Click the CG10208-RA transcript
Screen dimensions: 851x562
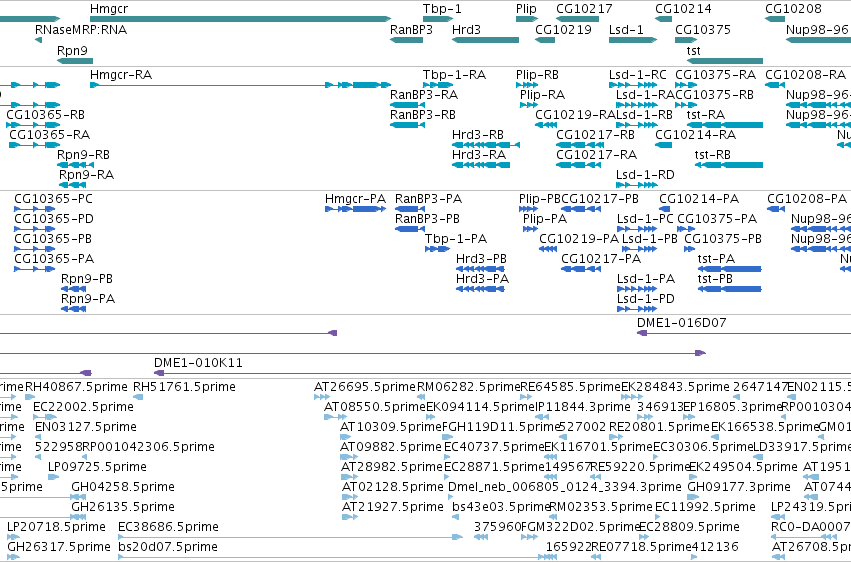click(775, 85)
